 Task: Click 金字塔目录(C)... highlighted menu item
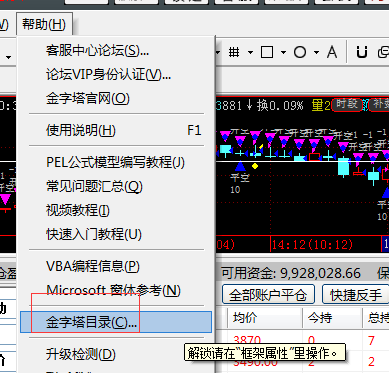coord(116,322)
